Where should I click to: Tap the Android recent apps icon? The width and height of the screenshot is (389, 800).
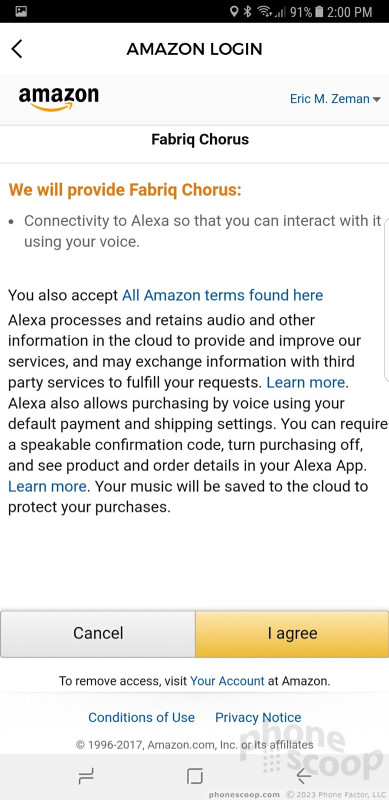click(x=86, y=777)
